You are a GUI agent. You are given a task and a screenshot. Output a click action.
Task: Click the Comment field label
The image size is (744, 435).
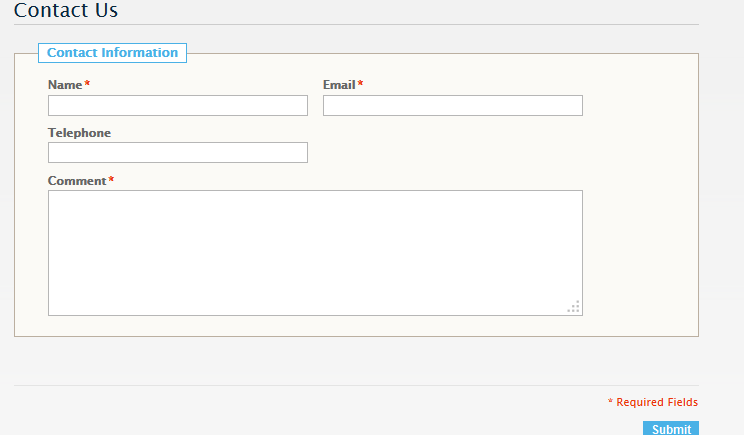click(77, 181)
